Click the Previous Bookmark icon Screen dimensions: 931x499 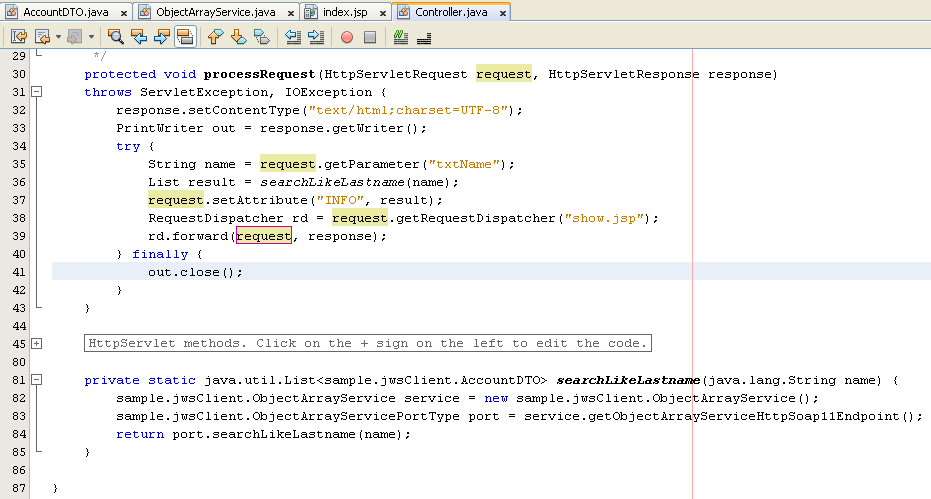point(215,37)
